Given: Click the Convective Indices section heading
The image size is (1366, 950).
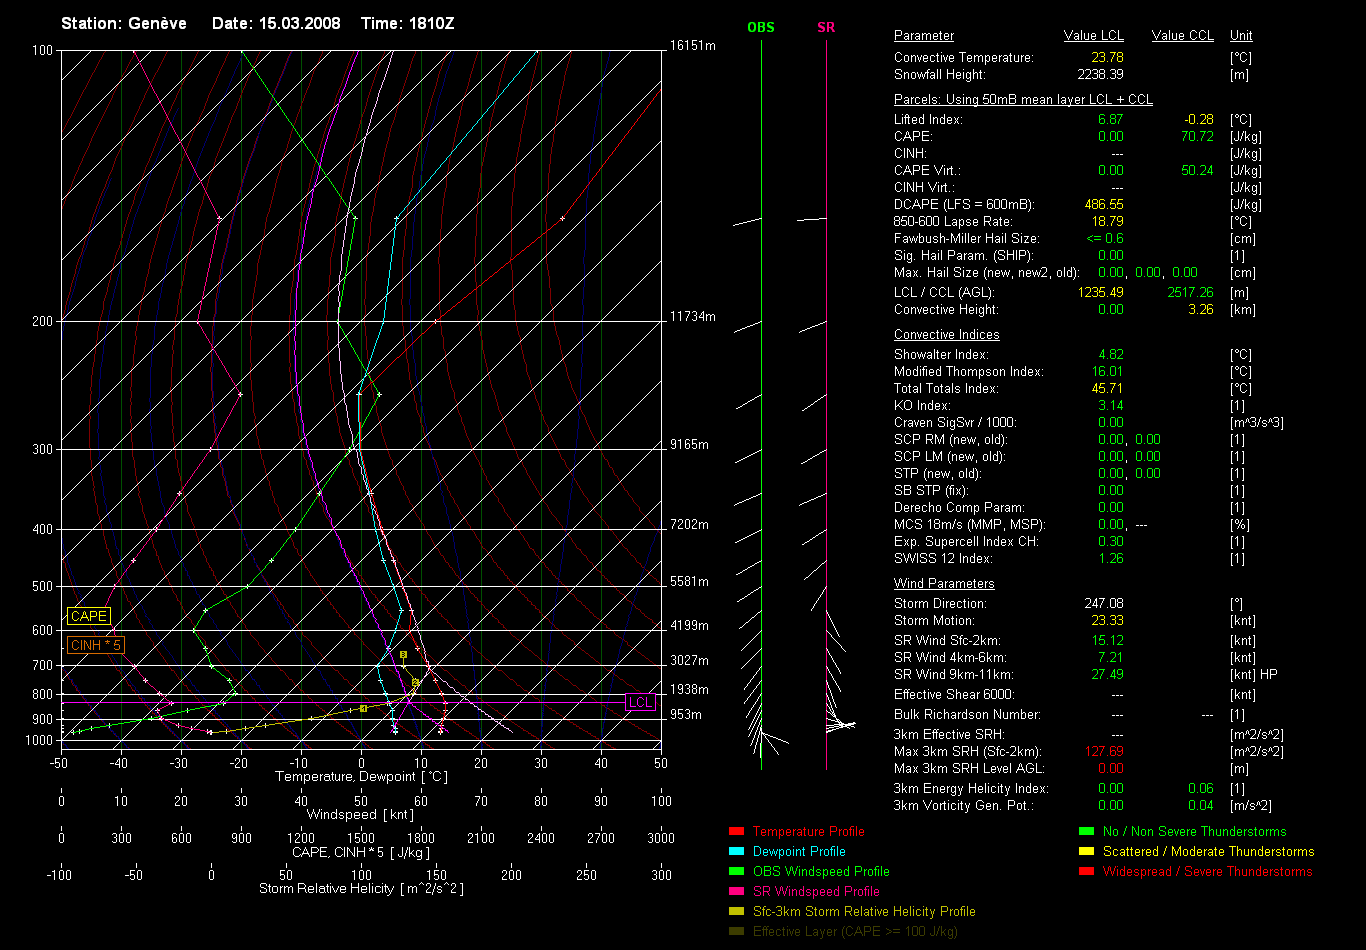Looking at the screenshot, I should [946, 335].
